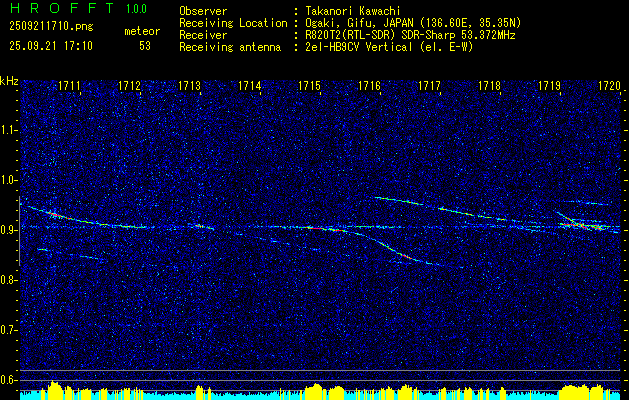Viewport: 629px width, 400px height.
Task: Click the 1720 time axis marker
Action: tap(609, 85)
